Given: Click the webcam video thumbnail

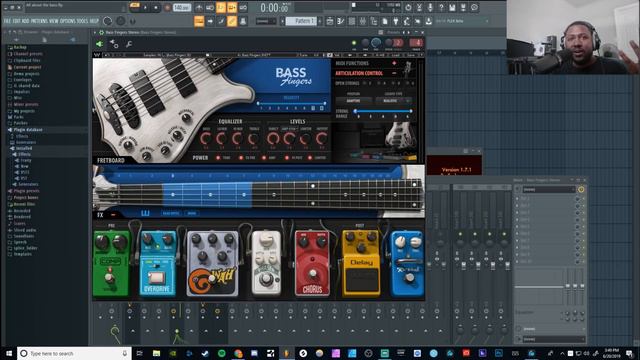Looking at the screenshot, I should tap(573, 37).
